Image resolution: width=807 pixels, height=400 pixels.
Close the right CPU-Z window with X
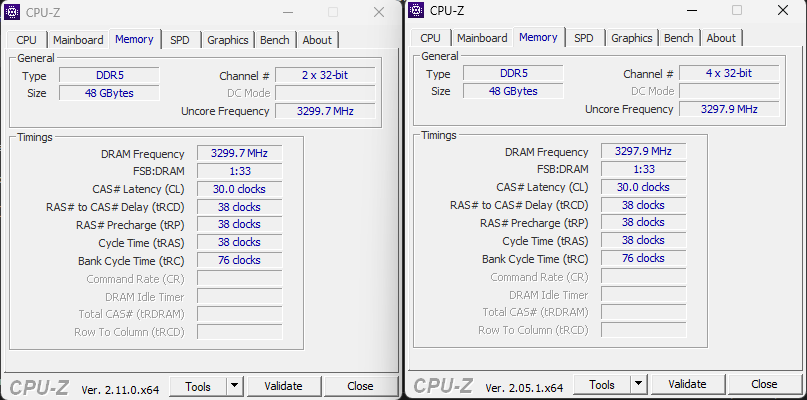[x=783, y=10]
